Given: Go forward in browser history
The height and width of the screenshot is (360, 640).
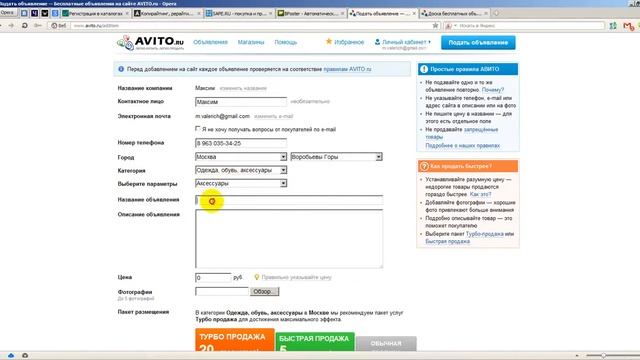Looking at the screenshot, I should tap(11, 25).
